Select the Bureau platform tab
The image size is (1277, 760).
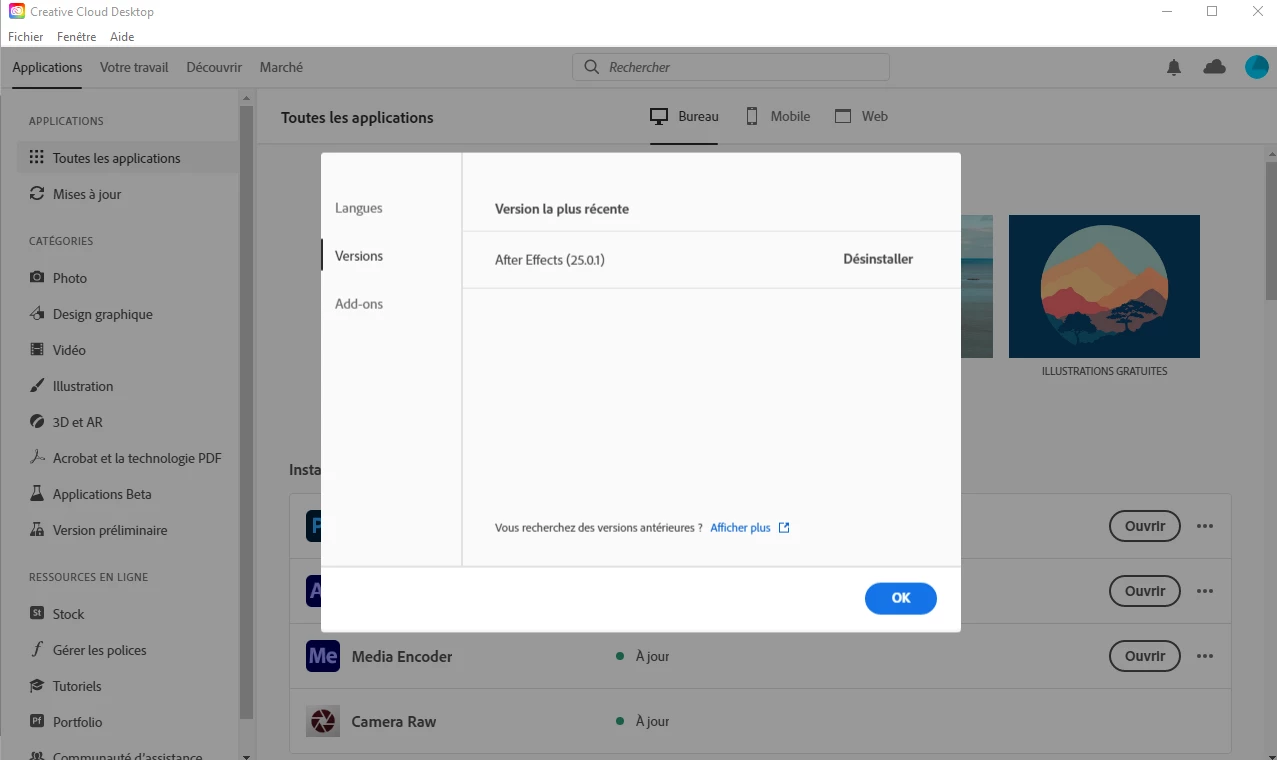point(685,117)
